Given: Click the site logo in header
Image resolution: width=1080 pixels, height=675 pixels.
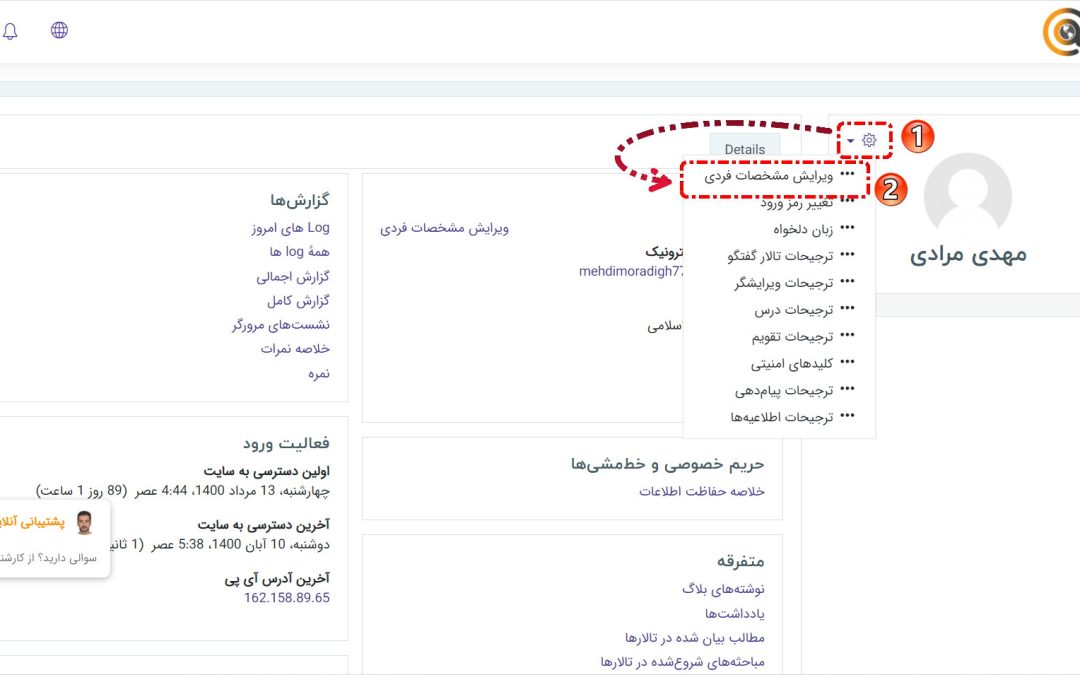Looking at the screenshot, I should [1061, 34].
